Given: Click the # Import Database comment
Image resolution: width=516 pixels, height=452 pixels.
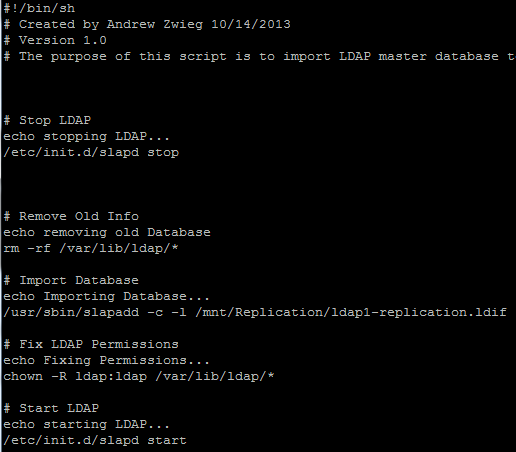Looking at the screenshot, I should [71, 280].
